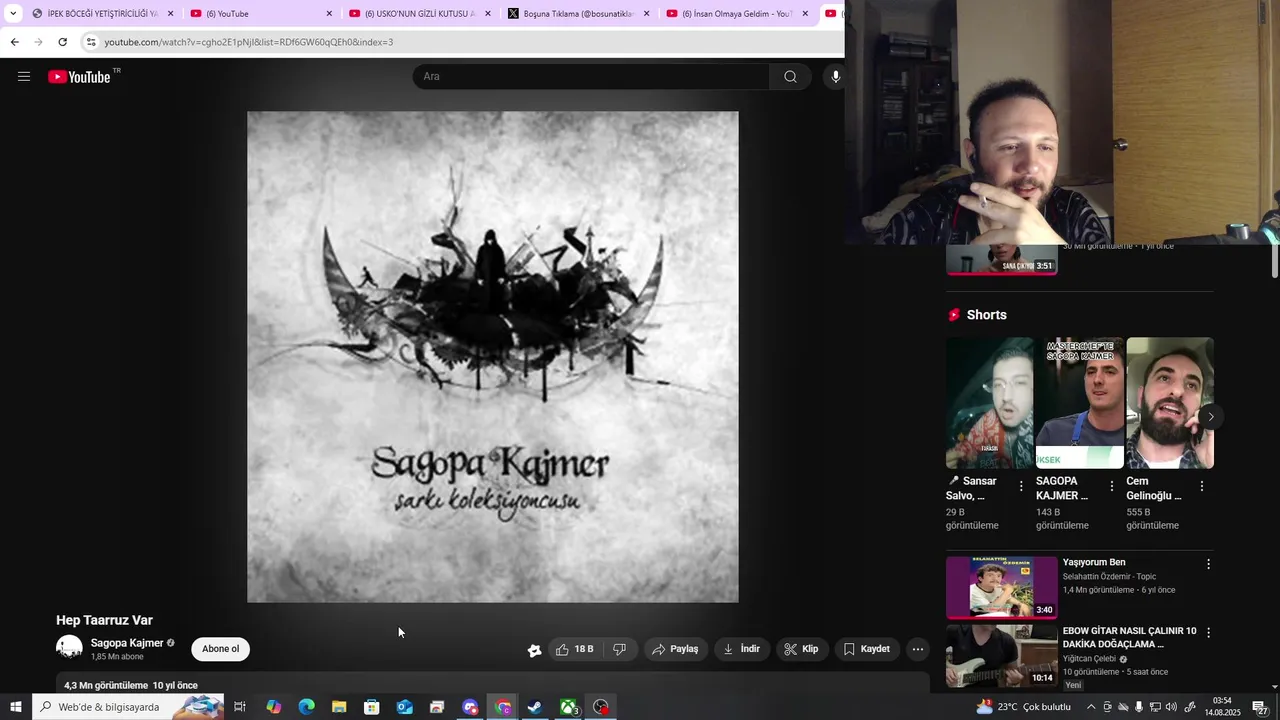Open the Yaşıyorum Ben title link
This screenshot has width=1280, height=720.
(1094, 562)
